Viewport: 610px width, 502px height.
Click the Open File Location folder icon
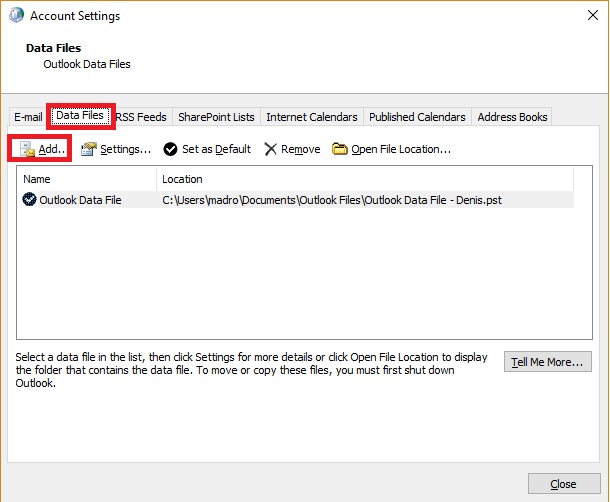click(340, 149)
